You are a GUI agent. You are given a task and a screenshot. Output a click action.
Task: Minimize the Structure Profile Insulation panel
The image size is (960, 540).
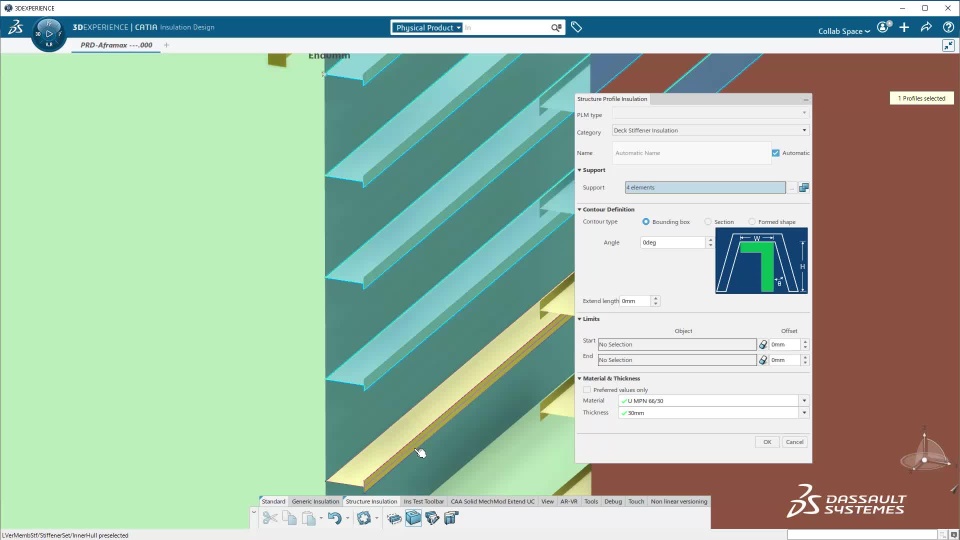pyautogui.click(x=806, y=99)
